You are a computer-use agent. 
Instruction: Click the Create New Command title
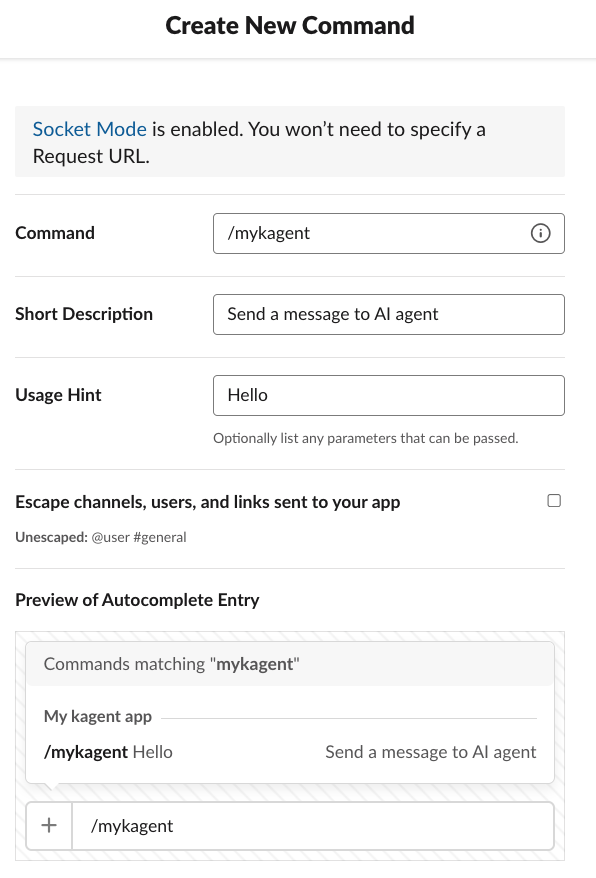point(290,26)
